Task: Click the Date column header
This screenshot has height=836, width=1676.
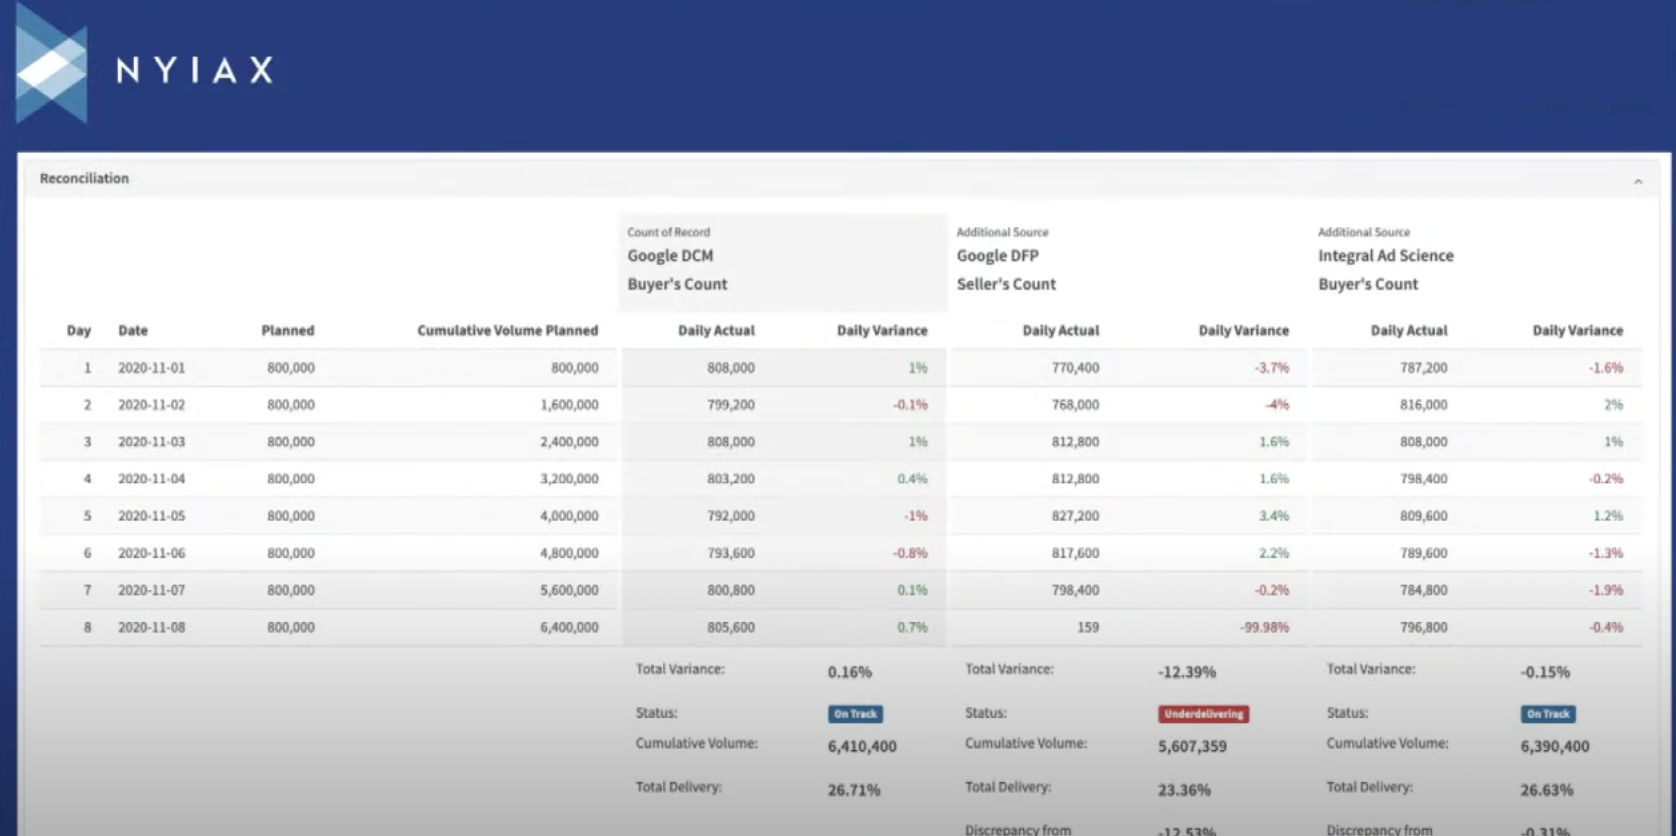Action: tap(133, 330)
